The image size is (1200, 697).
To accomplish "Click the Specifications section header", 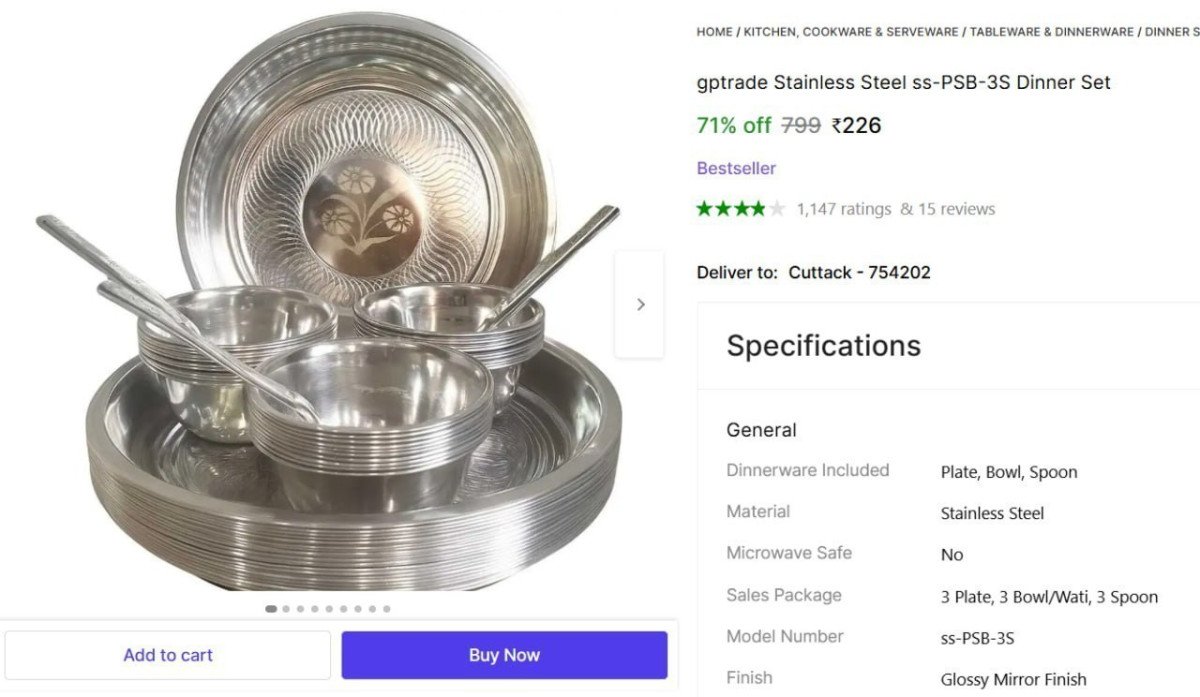I will pos(823,345).
